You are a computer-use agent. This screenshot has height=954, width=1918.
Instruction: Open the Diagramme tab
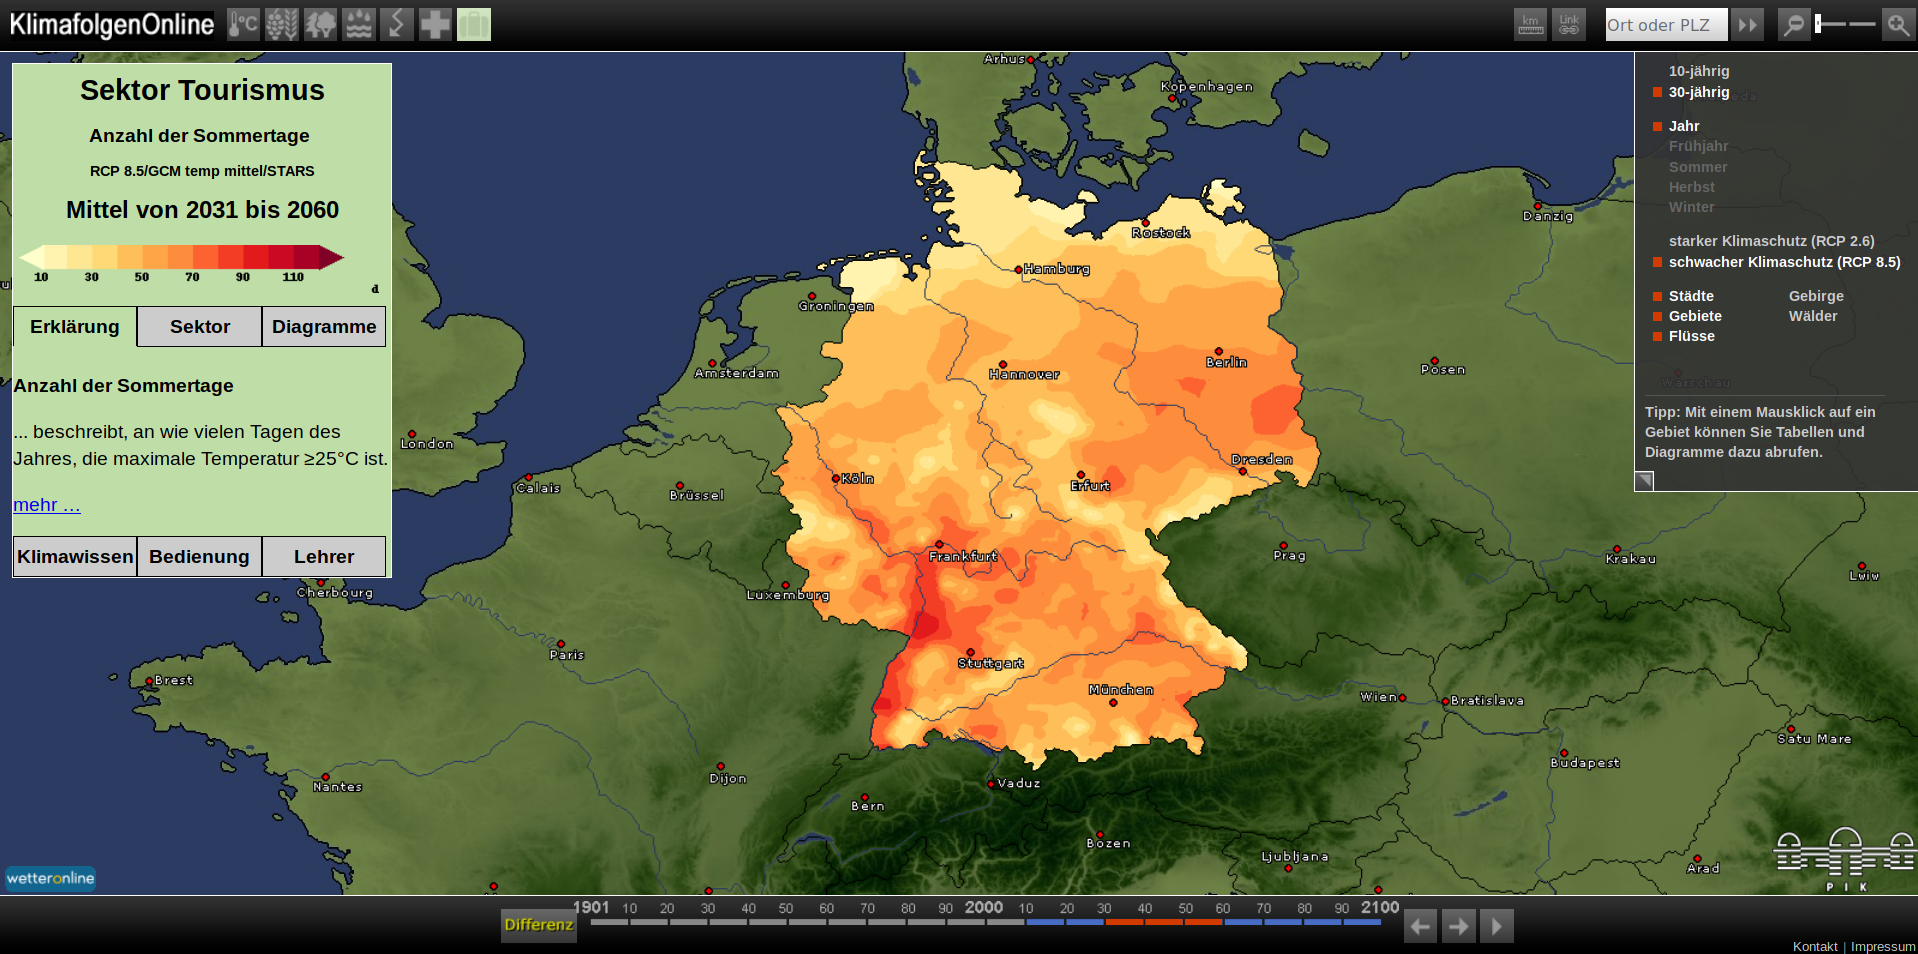click(x=324, y=327)
